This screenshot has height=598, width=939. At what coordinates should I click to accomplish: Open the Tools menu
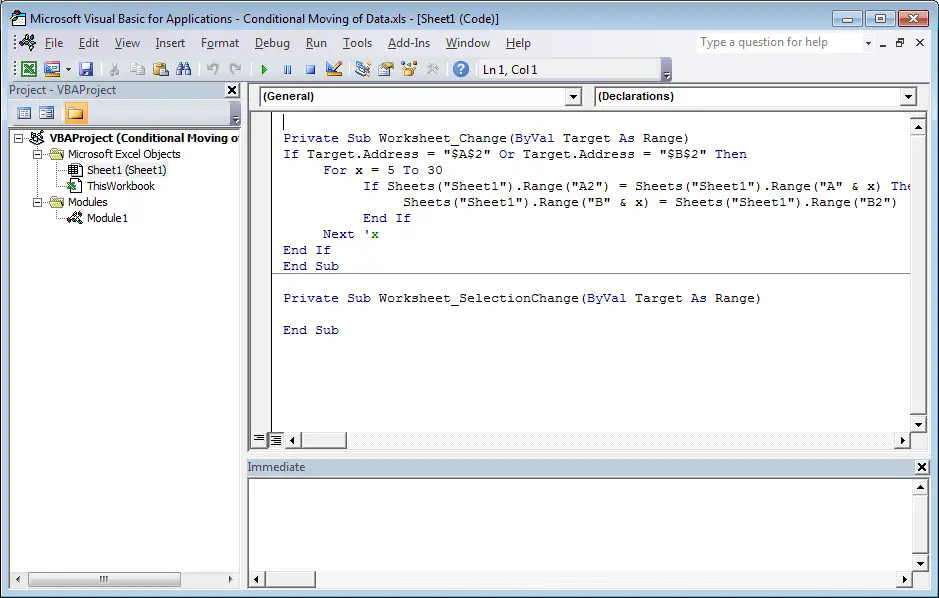tap(357, 43)
